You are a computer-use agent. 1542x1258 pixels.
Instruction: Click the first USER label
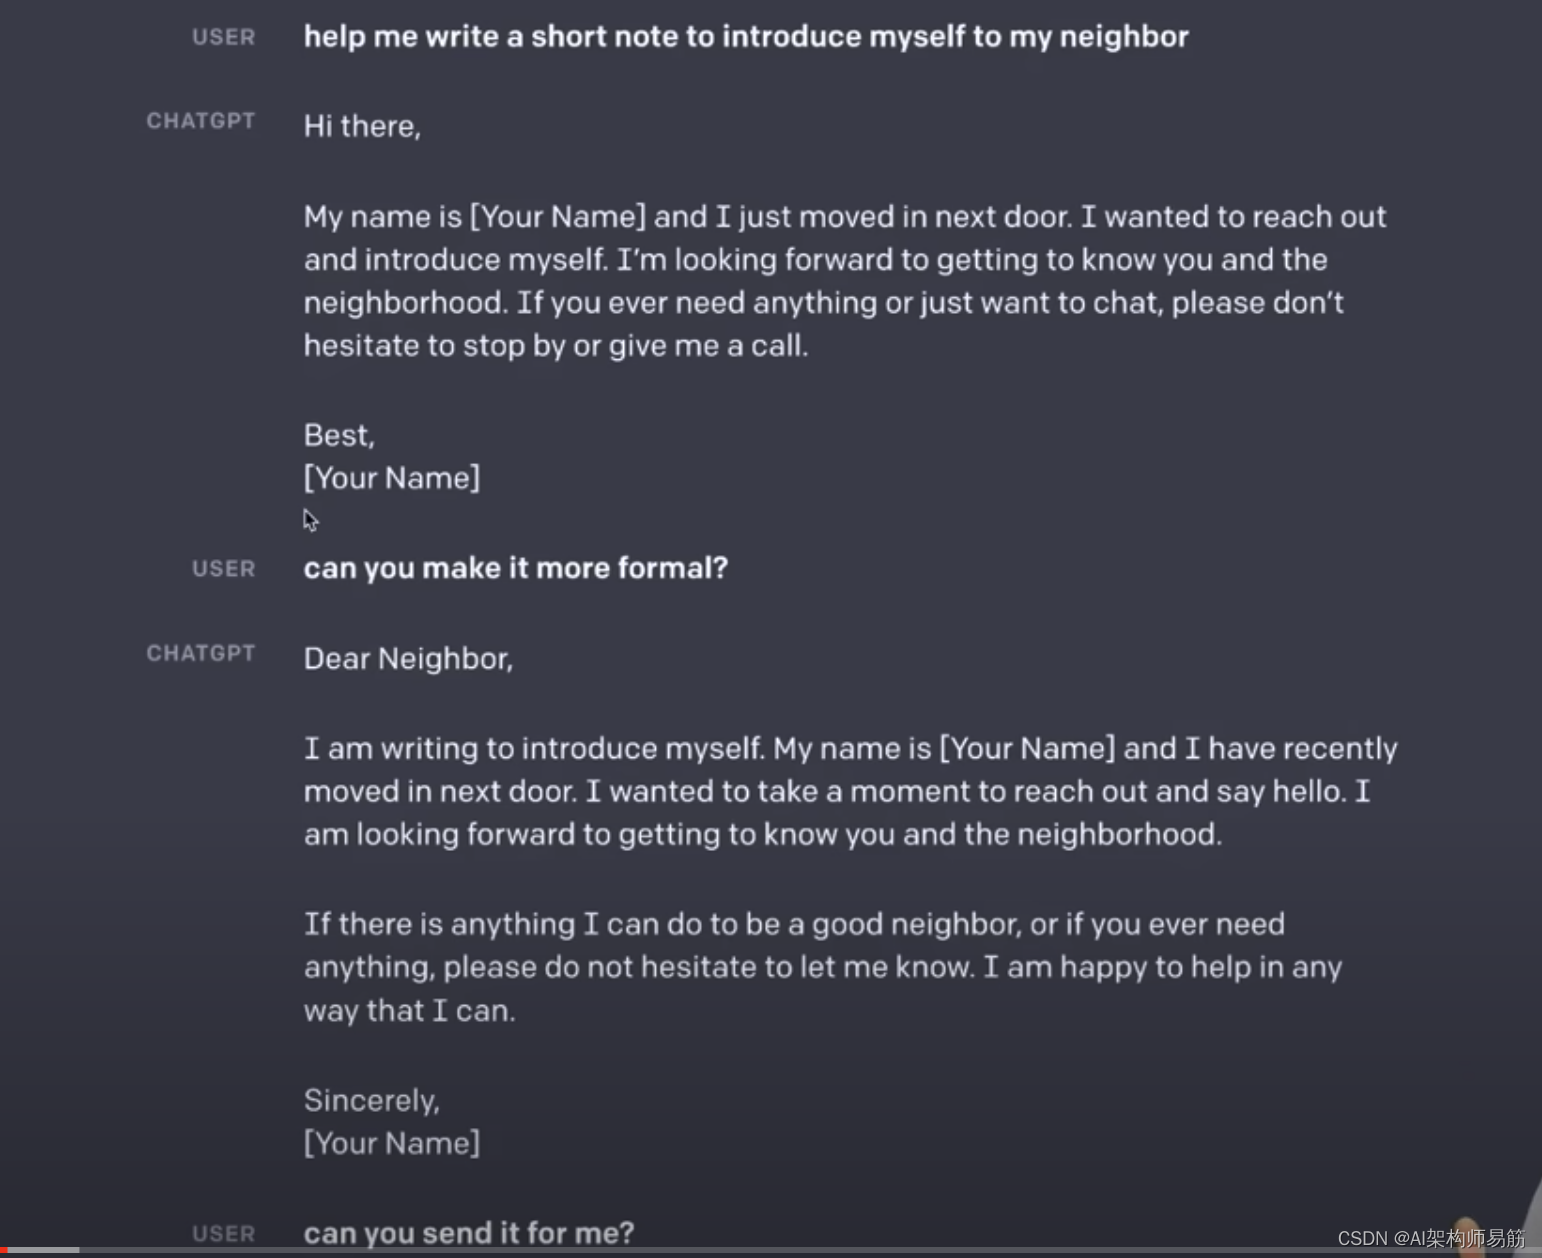point(223,37)
